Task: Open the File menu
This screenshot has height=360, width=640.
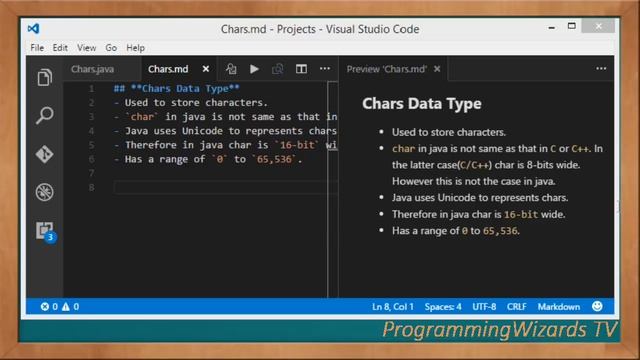Action: click(37, 48)
